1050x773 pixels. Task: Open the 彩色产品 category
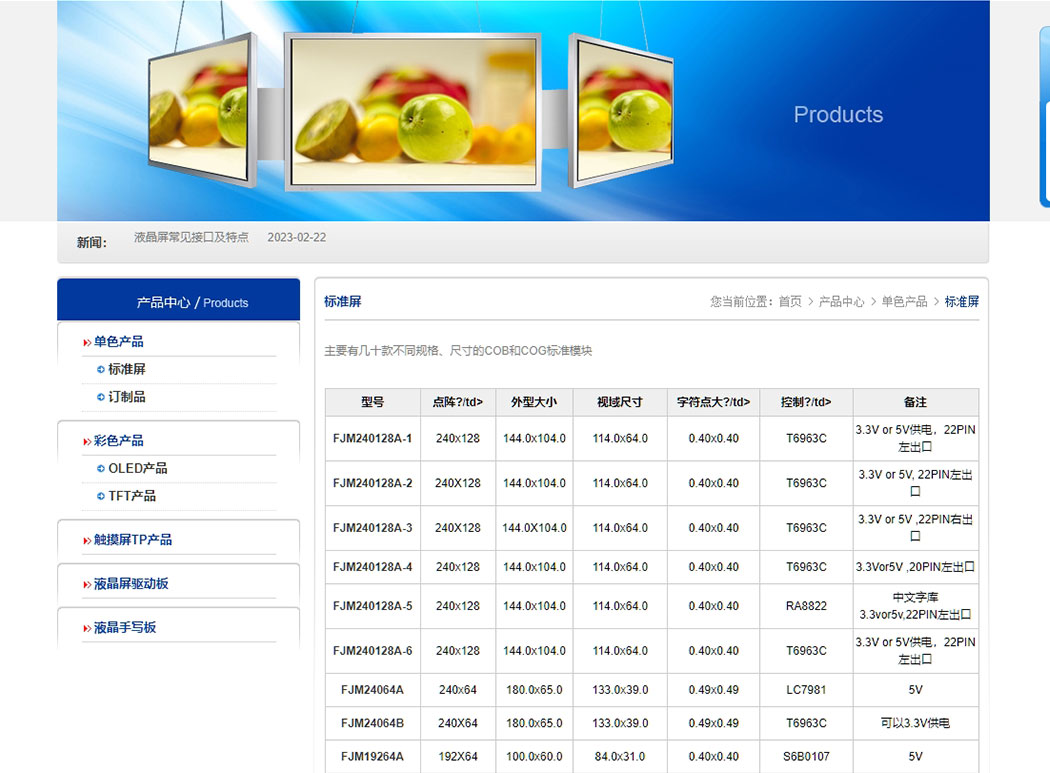coord(119,441)
